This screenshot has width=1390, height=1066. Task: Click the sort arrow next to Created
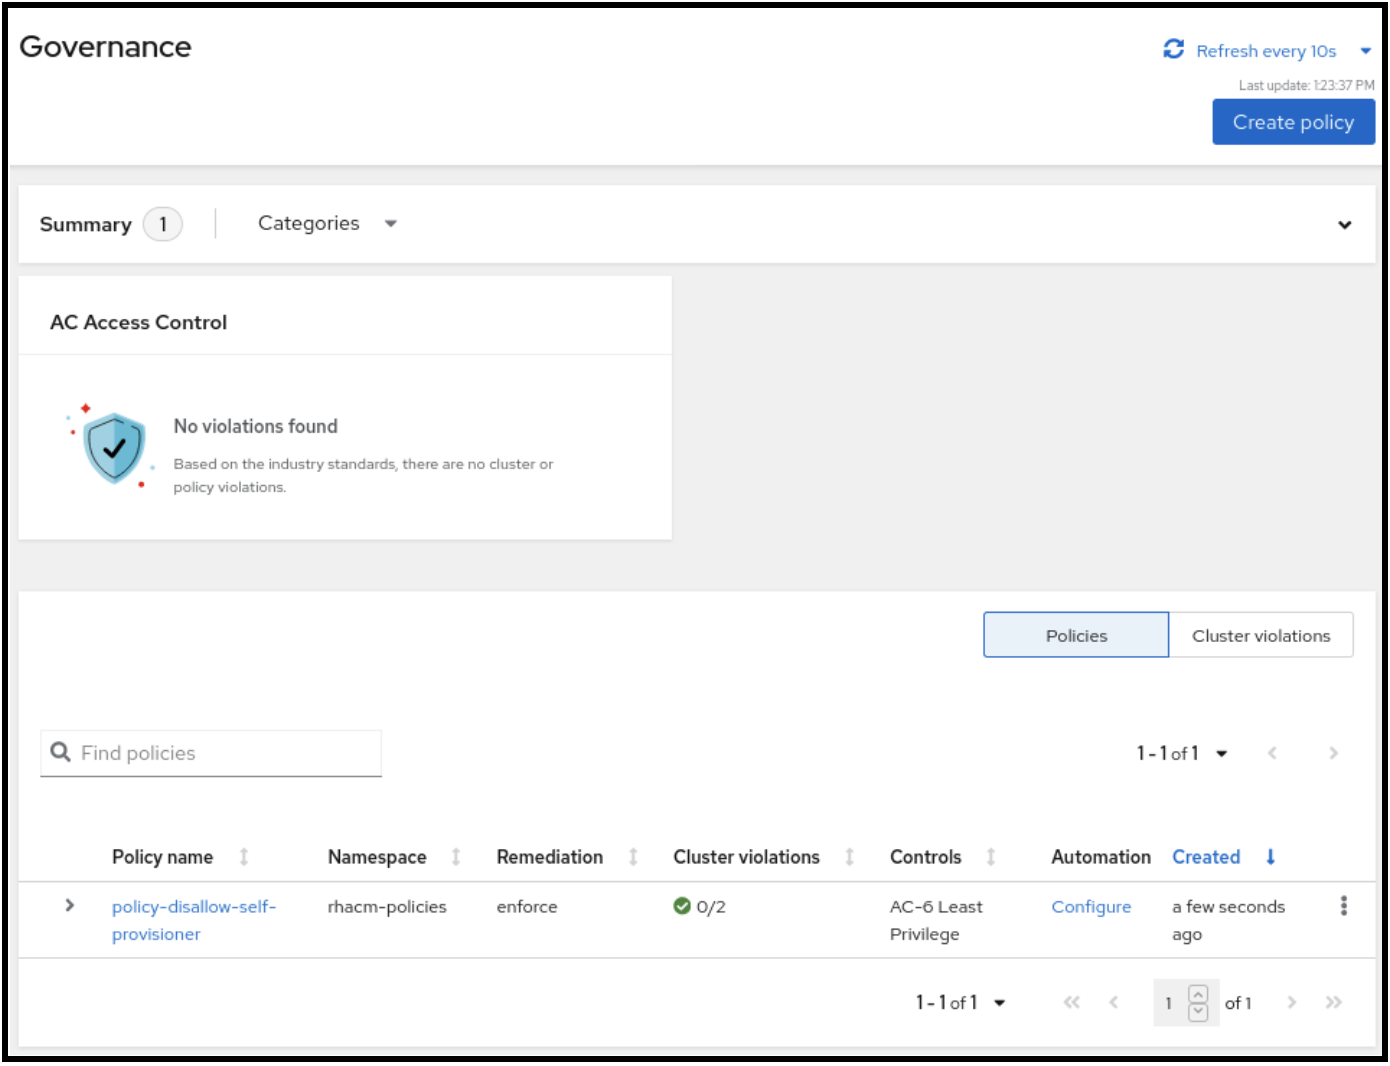[x=1270, y=857]
